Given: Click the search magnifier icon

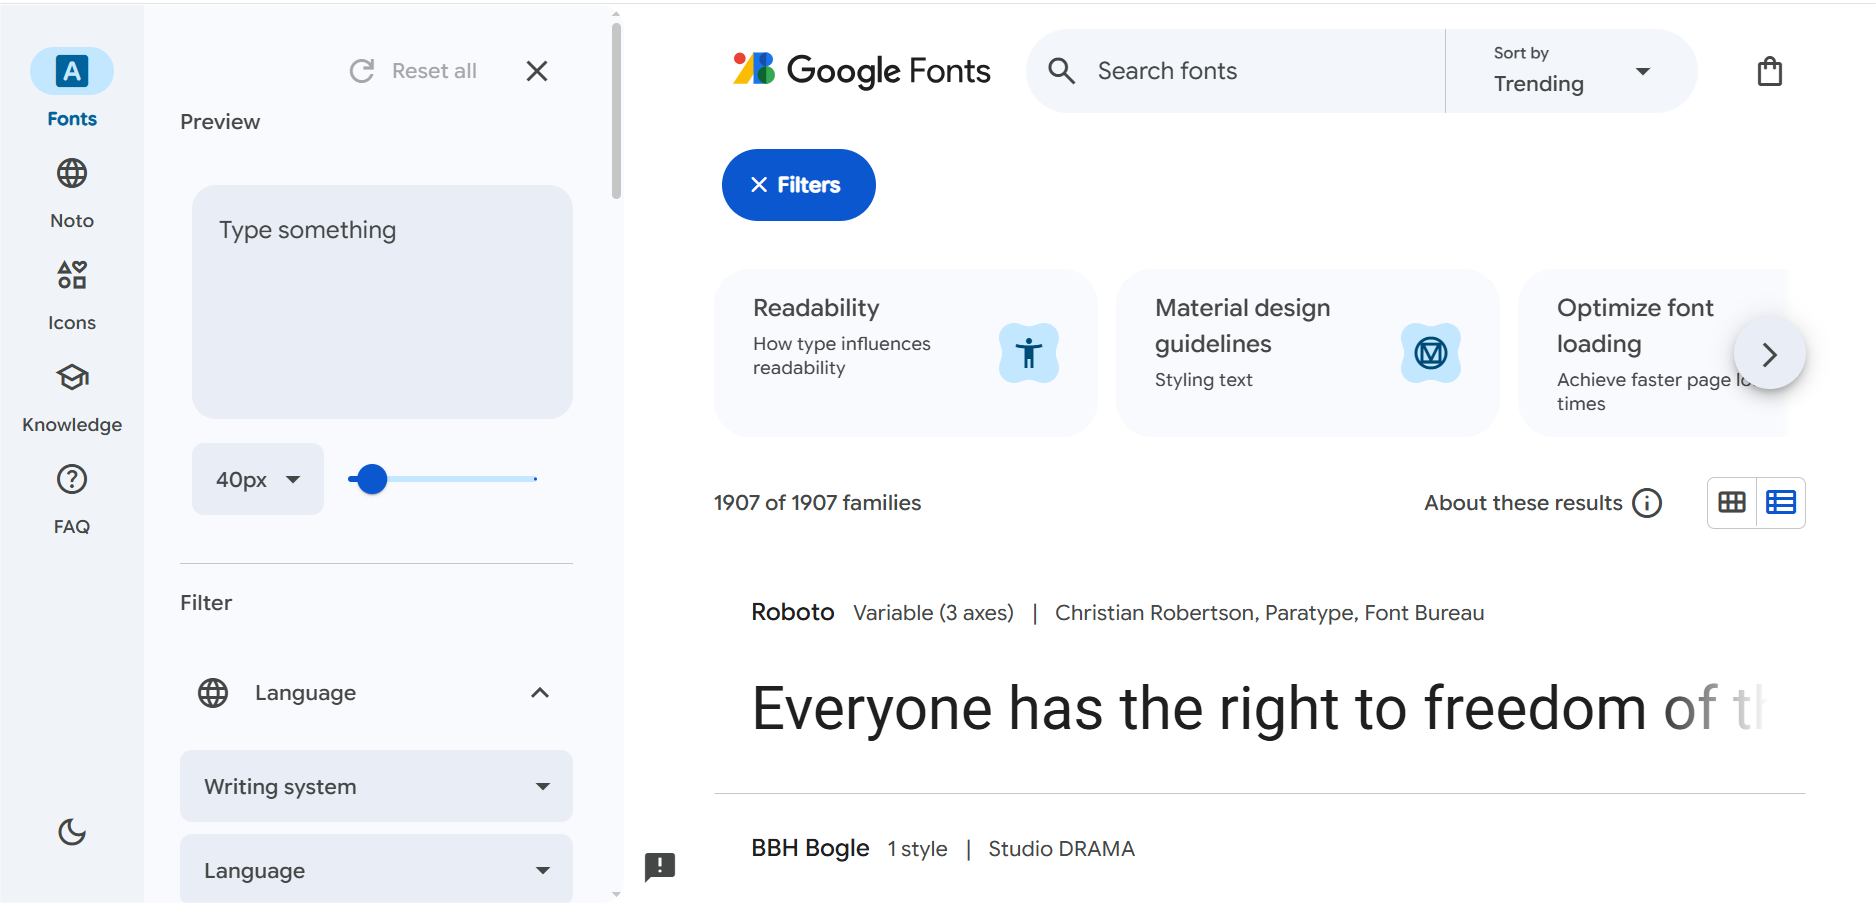Looking at the screenshot, I should pyautogui.click(x=1061, y=71).
